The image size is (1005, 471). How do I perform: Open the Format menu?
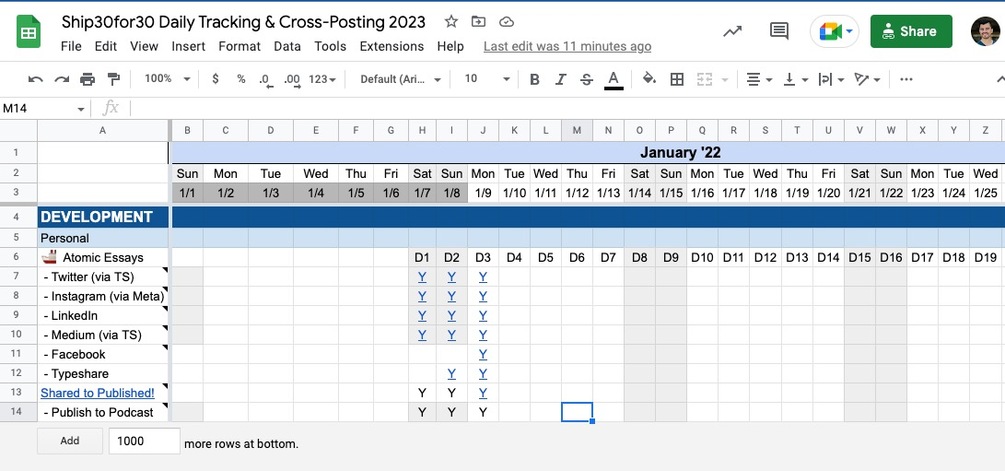(x=239, y=46)
